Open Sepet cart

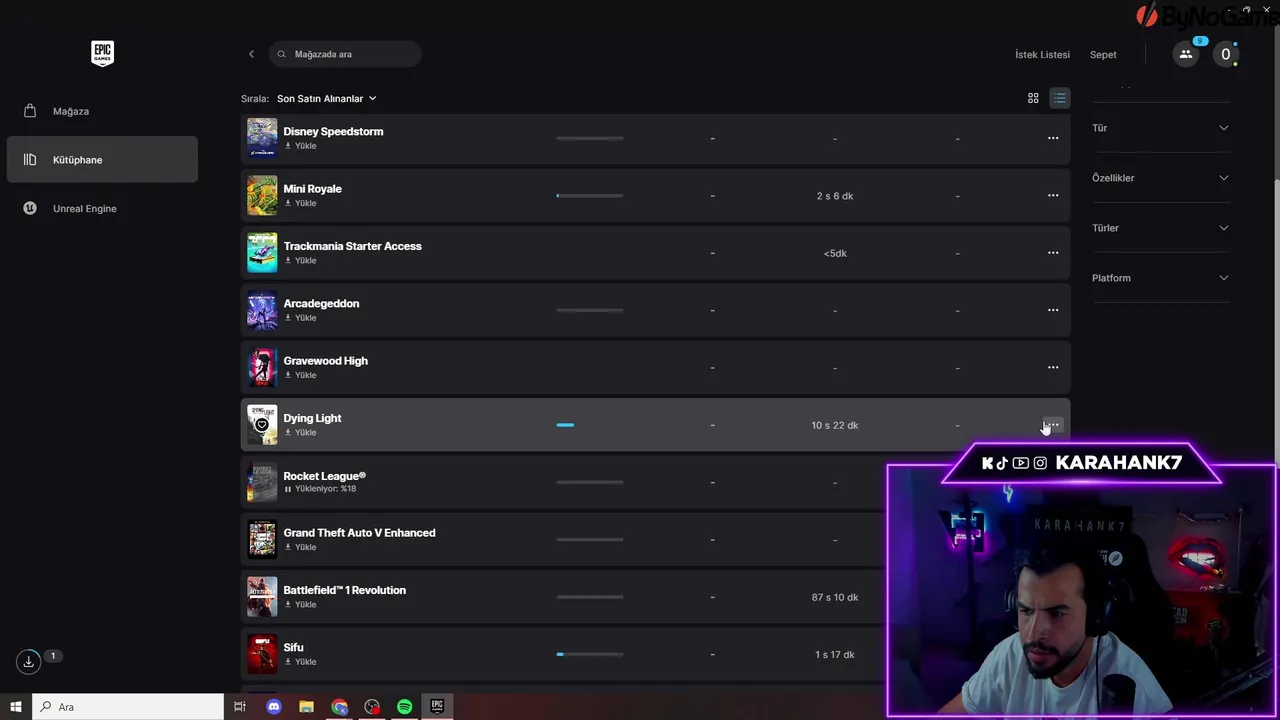[1103, 54]
